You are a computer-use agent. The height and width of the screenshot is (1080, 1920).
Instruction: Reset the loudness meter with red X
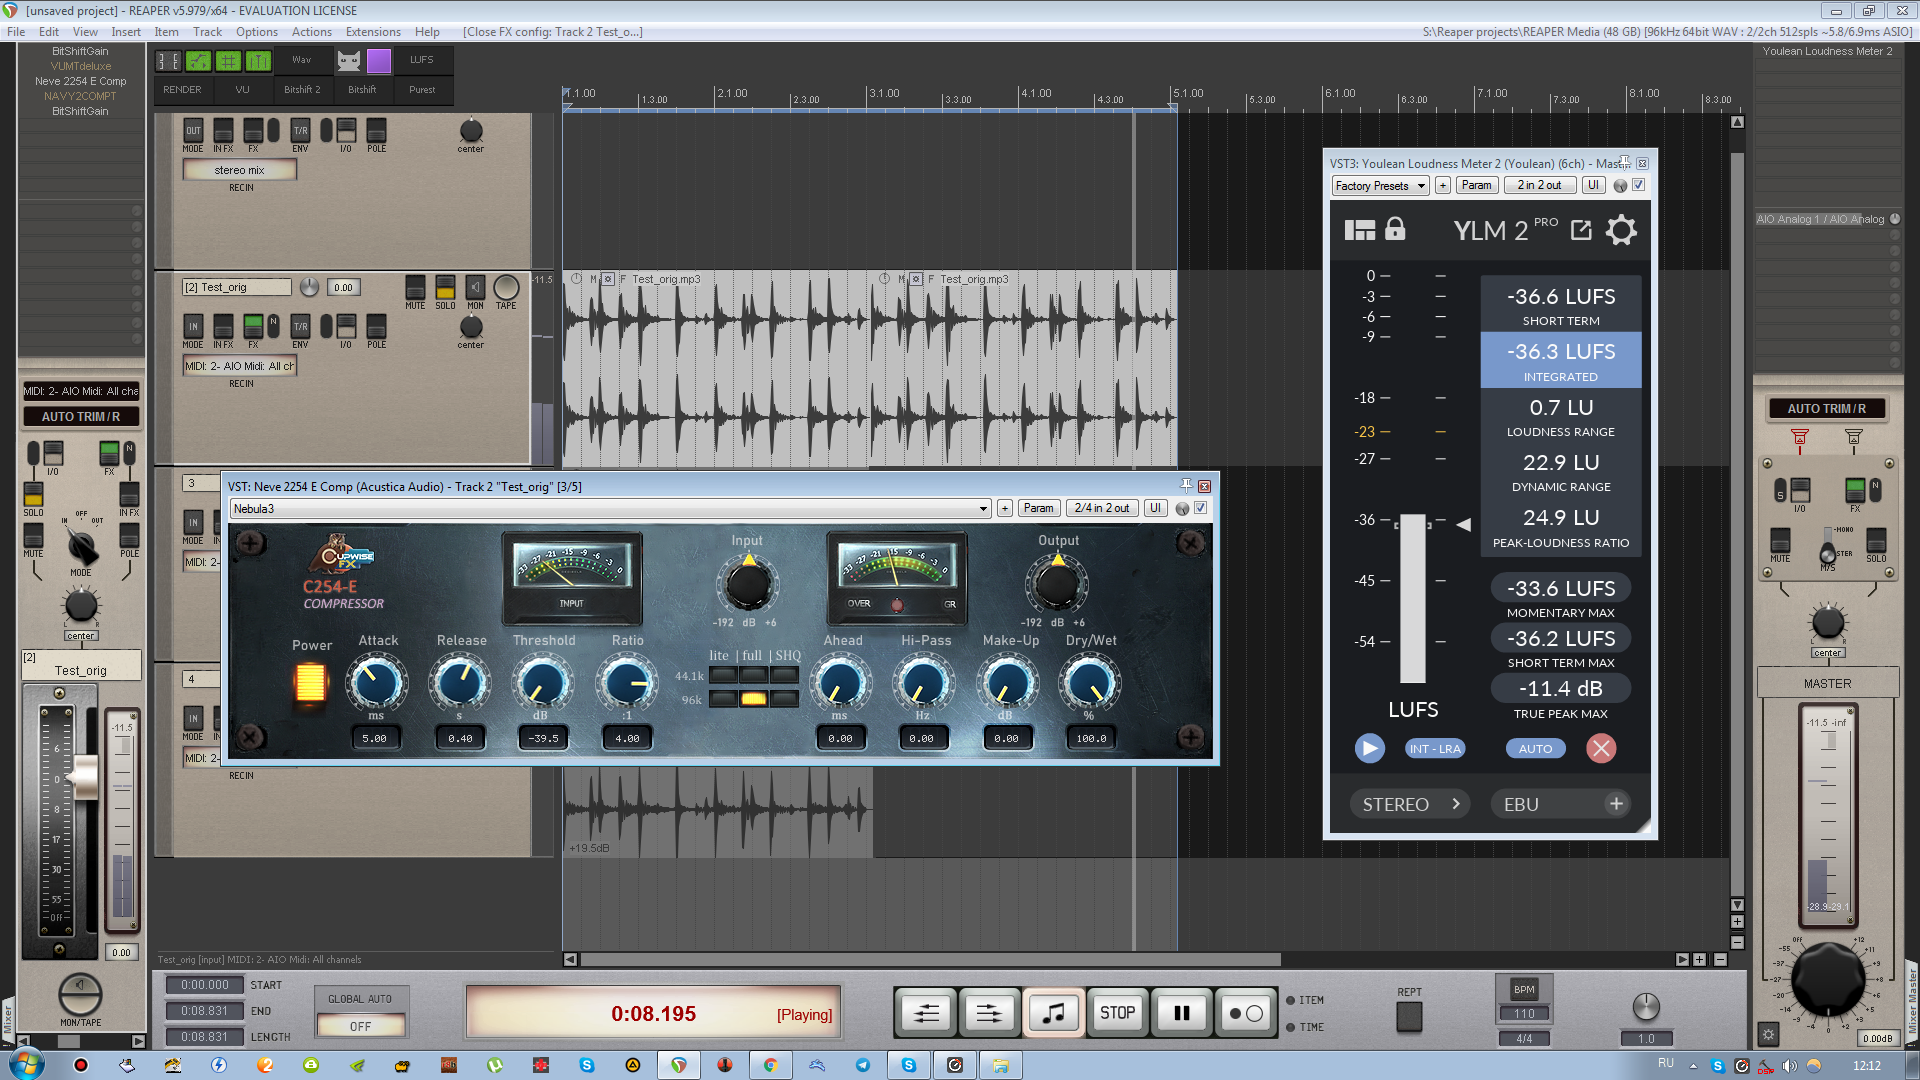pyautogui.click(x=1601, y=748)
